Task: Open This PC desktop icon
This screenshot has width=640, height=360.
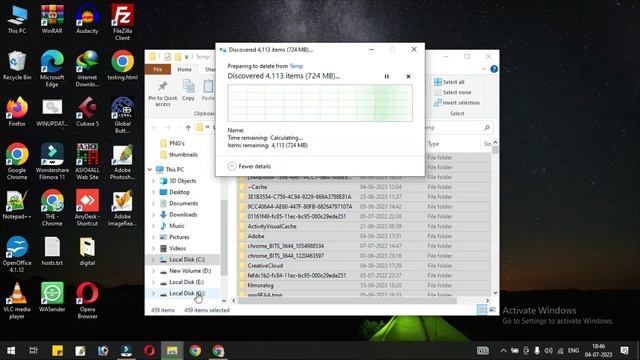Action: point(17,20)
